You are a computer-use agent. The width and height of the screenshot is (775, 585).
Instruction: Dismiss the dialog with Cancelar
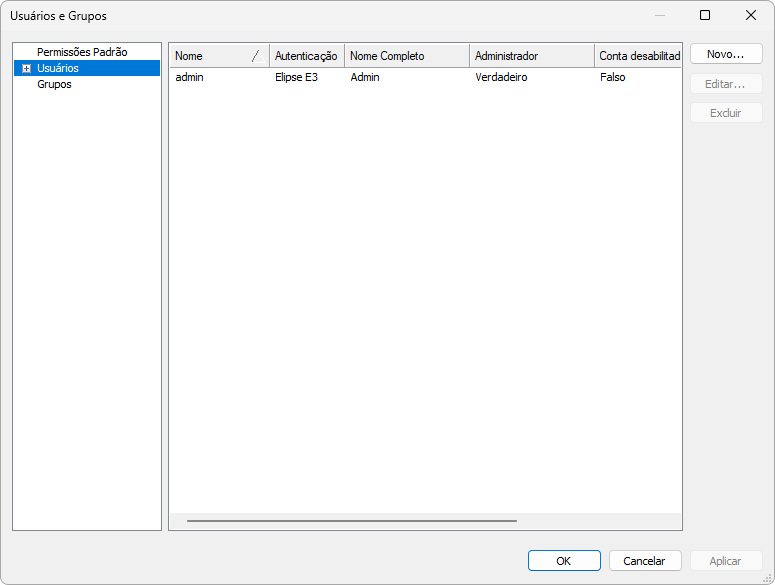[645, 561]
